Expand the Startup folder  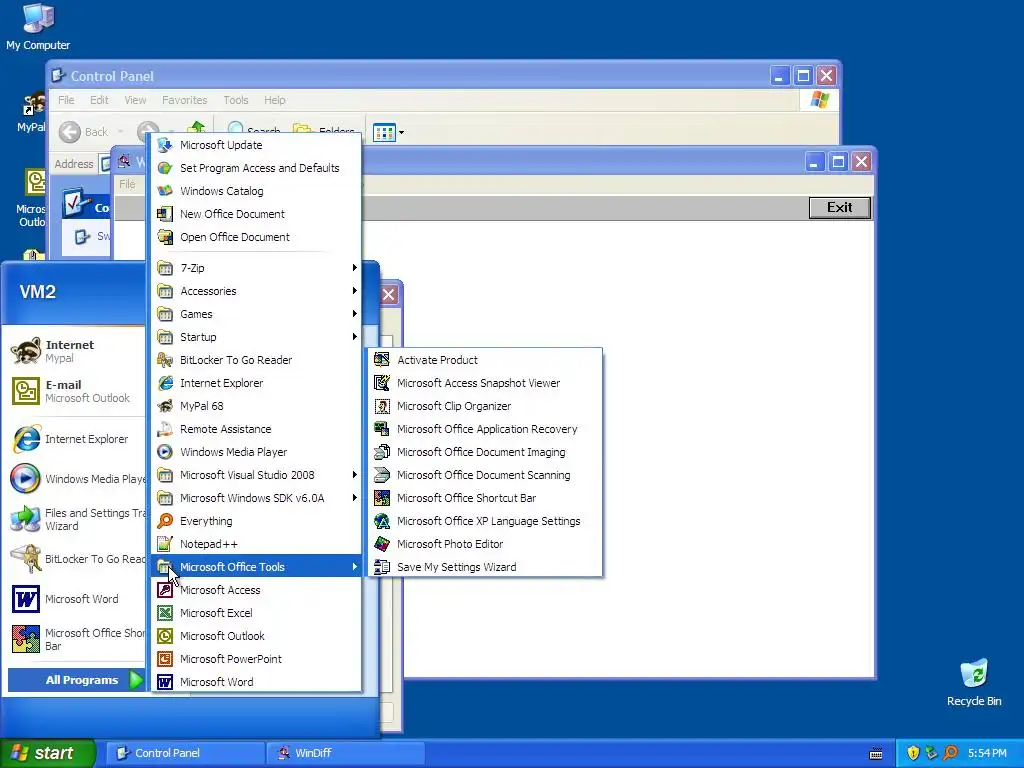tap(257, 337)
